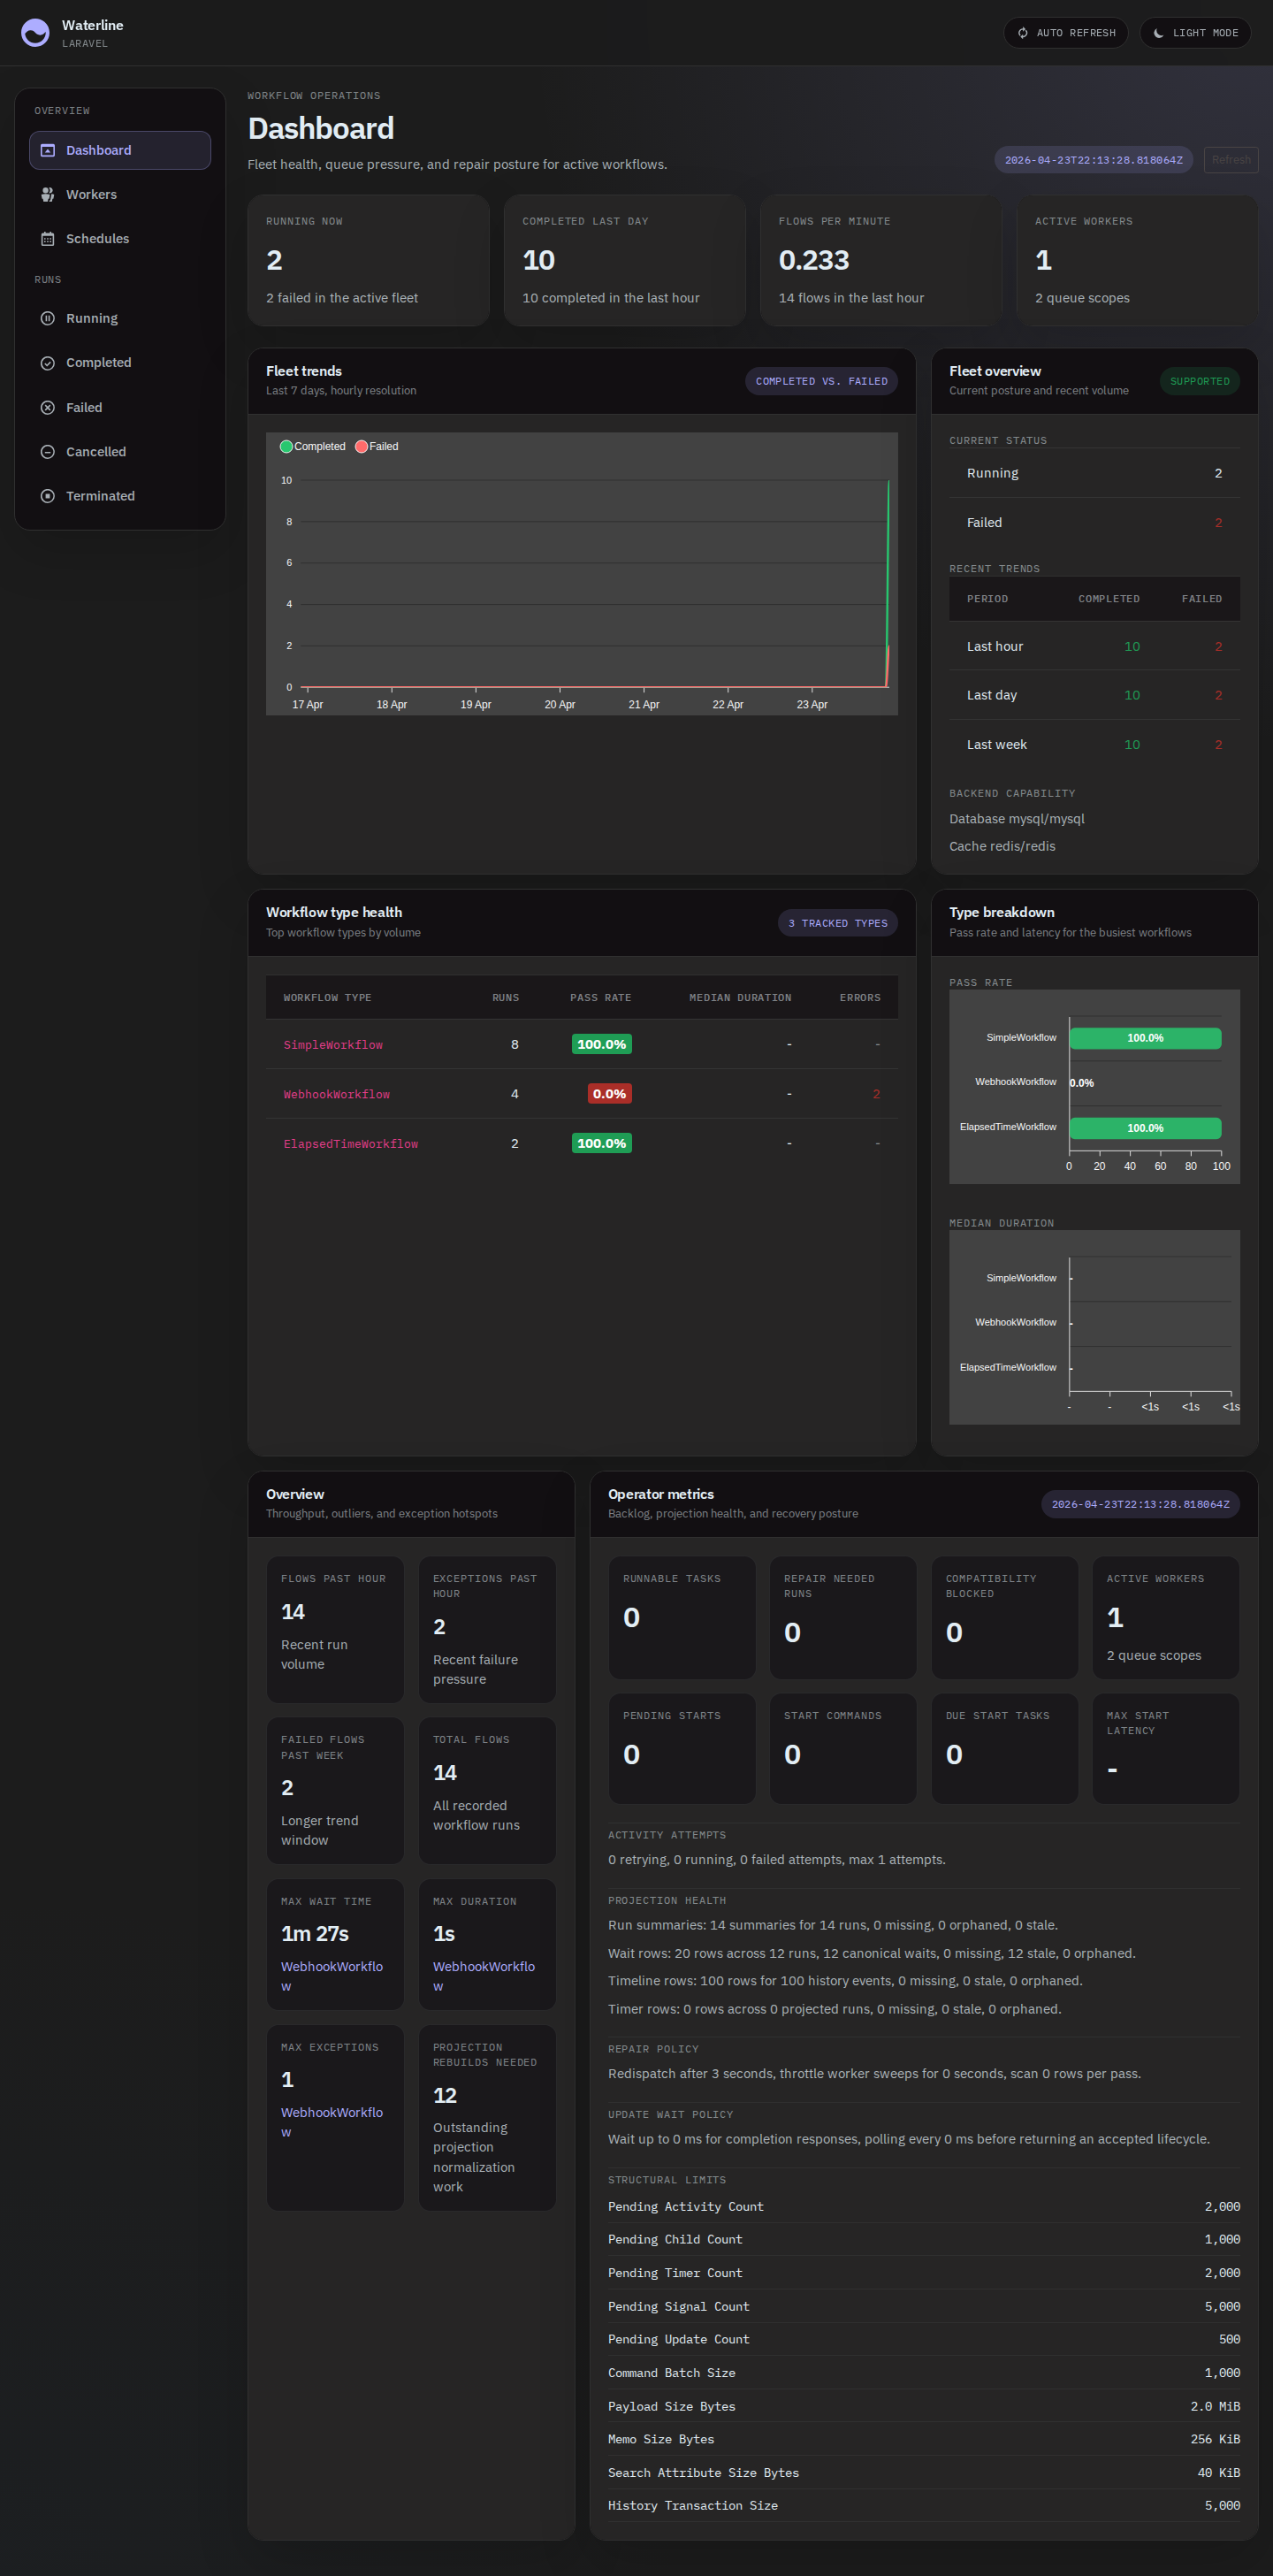This screenshot has width=1273, height=2576.
Task: Click the Running pause-circle icon
Action: click(x=47, y=318)
